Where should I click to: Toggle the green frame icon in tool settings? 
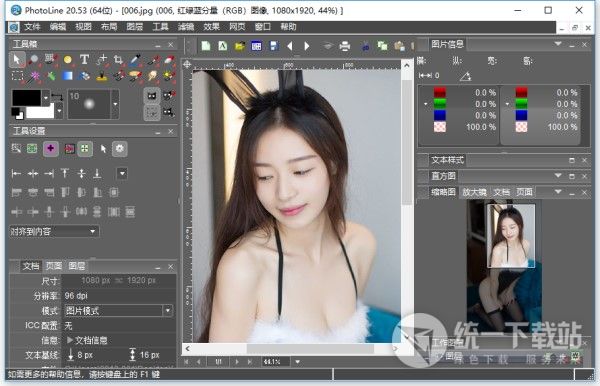pyautogui.click(x=32, y=148)
